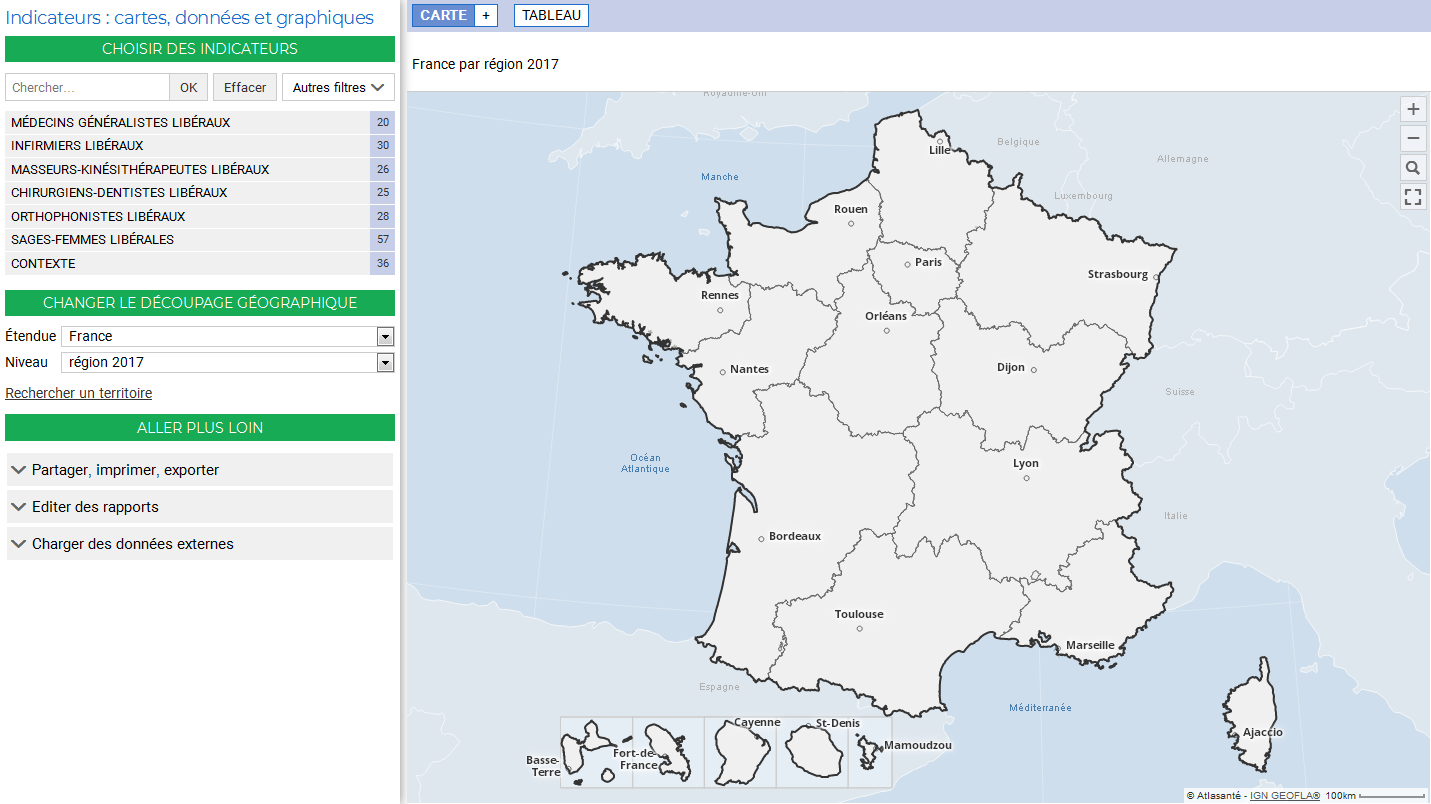Click the ALLER PLUS LOIN header
Screen dimensions: 1431x804
point(200,428)
